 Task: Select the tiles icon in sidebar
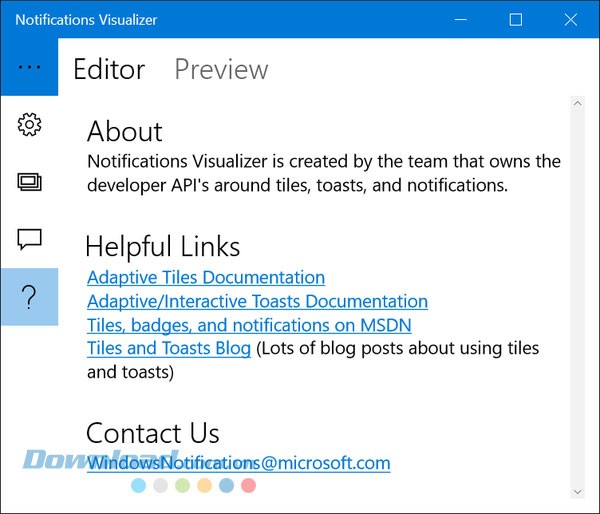29,182
